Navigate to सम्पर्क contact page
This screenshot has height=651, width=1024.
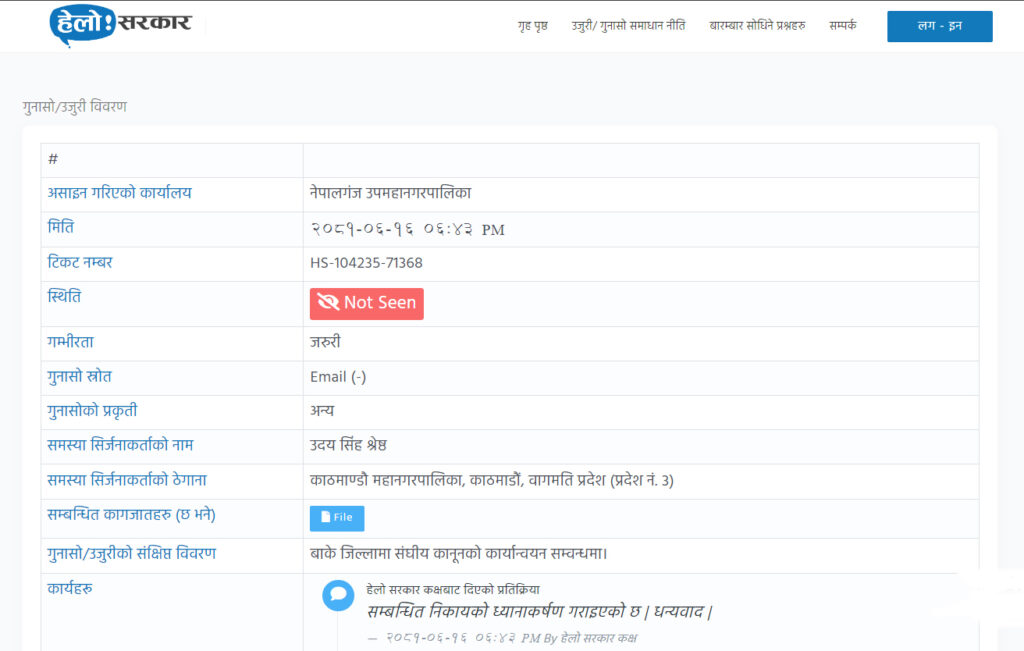click(843, 26)
